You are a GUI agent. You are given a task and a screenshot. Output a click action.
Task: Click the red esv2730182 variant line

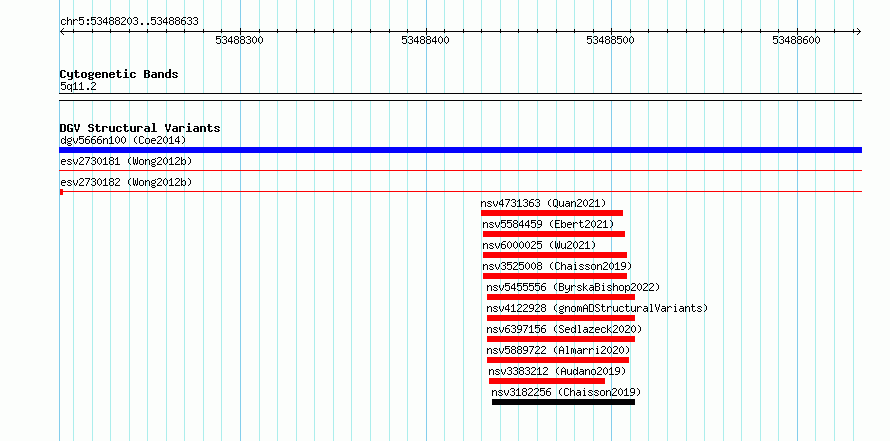pyautogui.click(x=460, y=192)
